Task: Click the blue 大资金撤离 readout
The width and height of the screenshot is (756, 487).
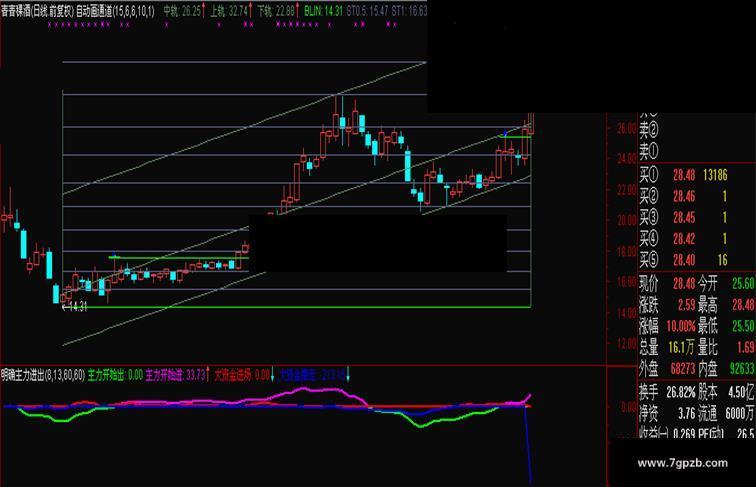Action: (x=312, y=375)
